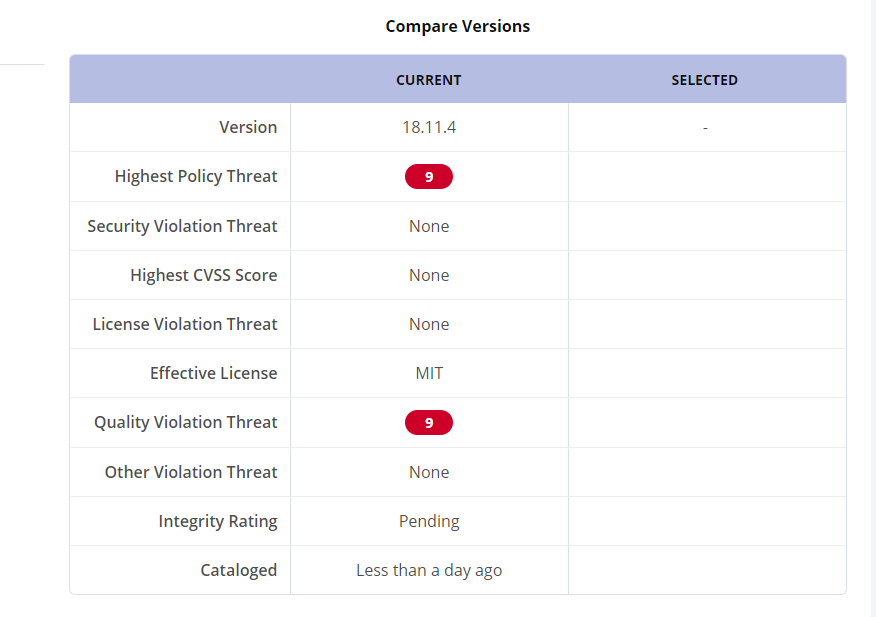The width and height of the screenshot is (876, 617).
Task: Open version 18.11.4 details
Action: 428,127
